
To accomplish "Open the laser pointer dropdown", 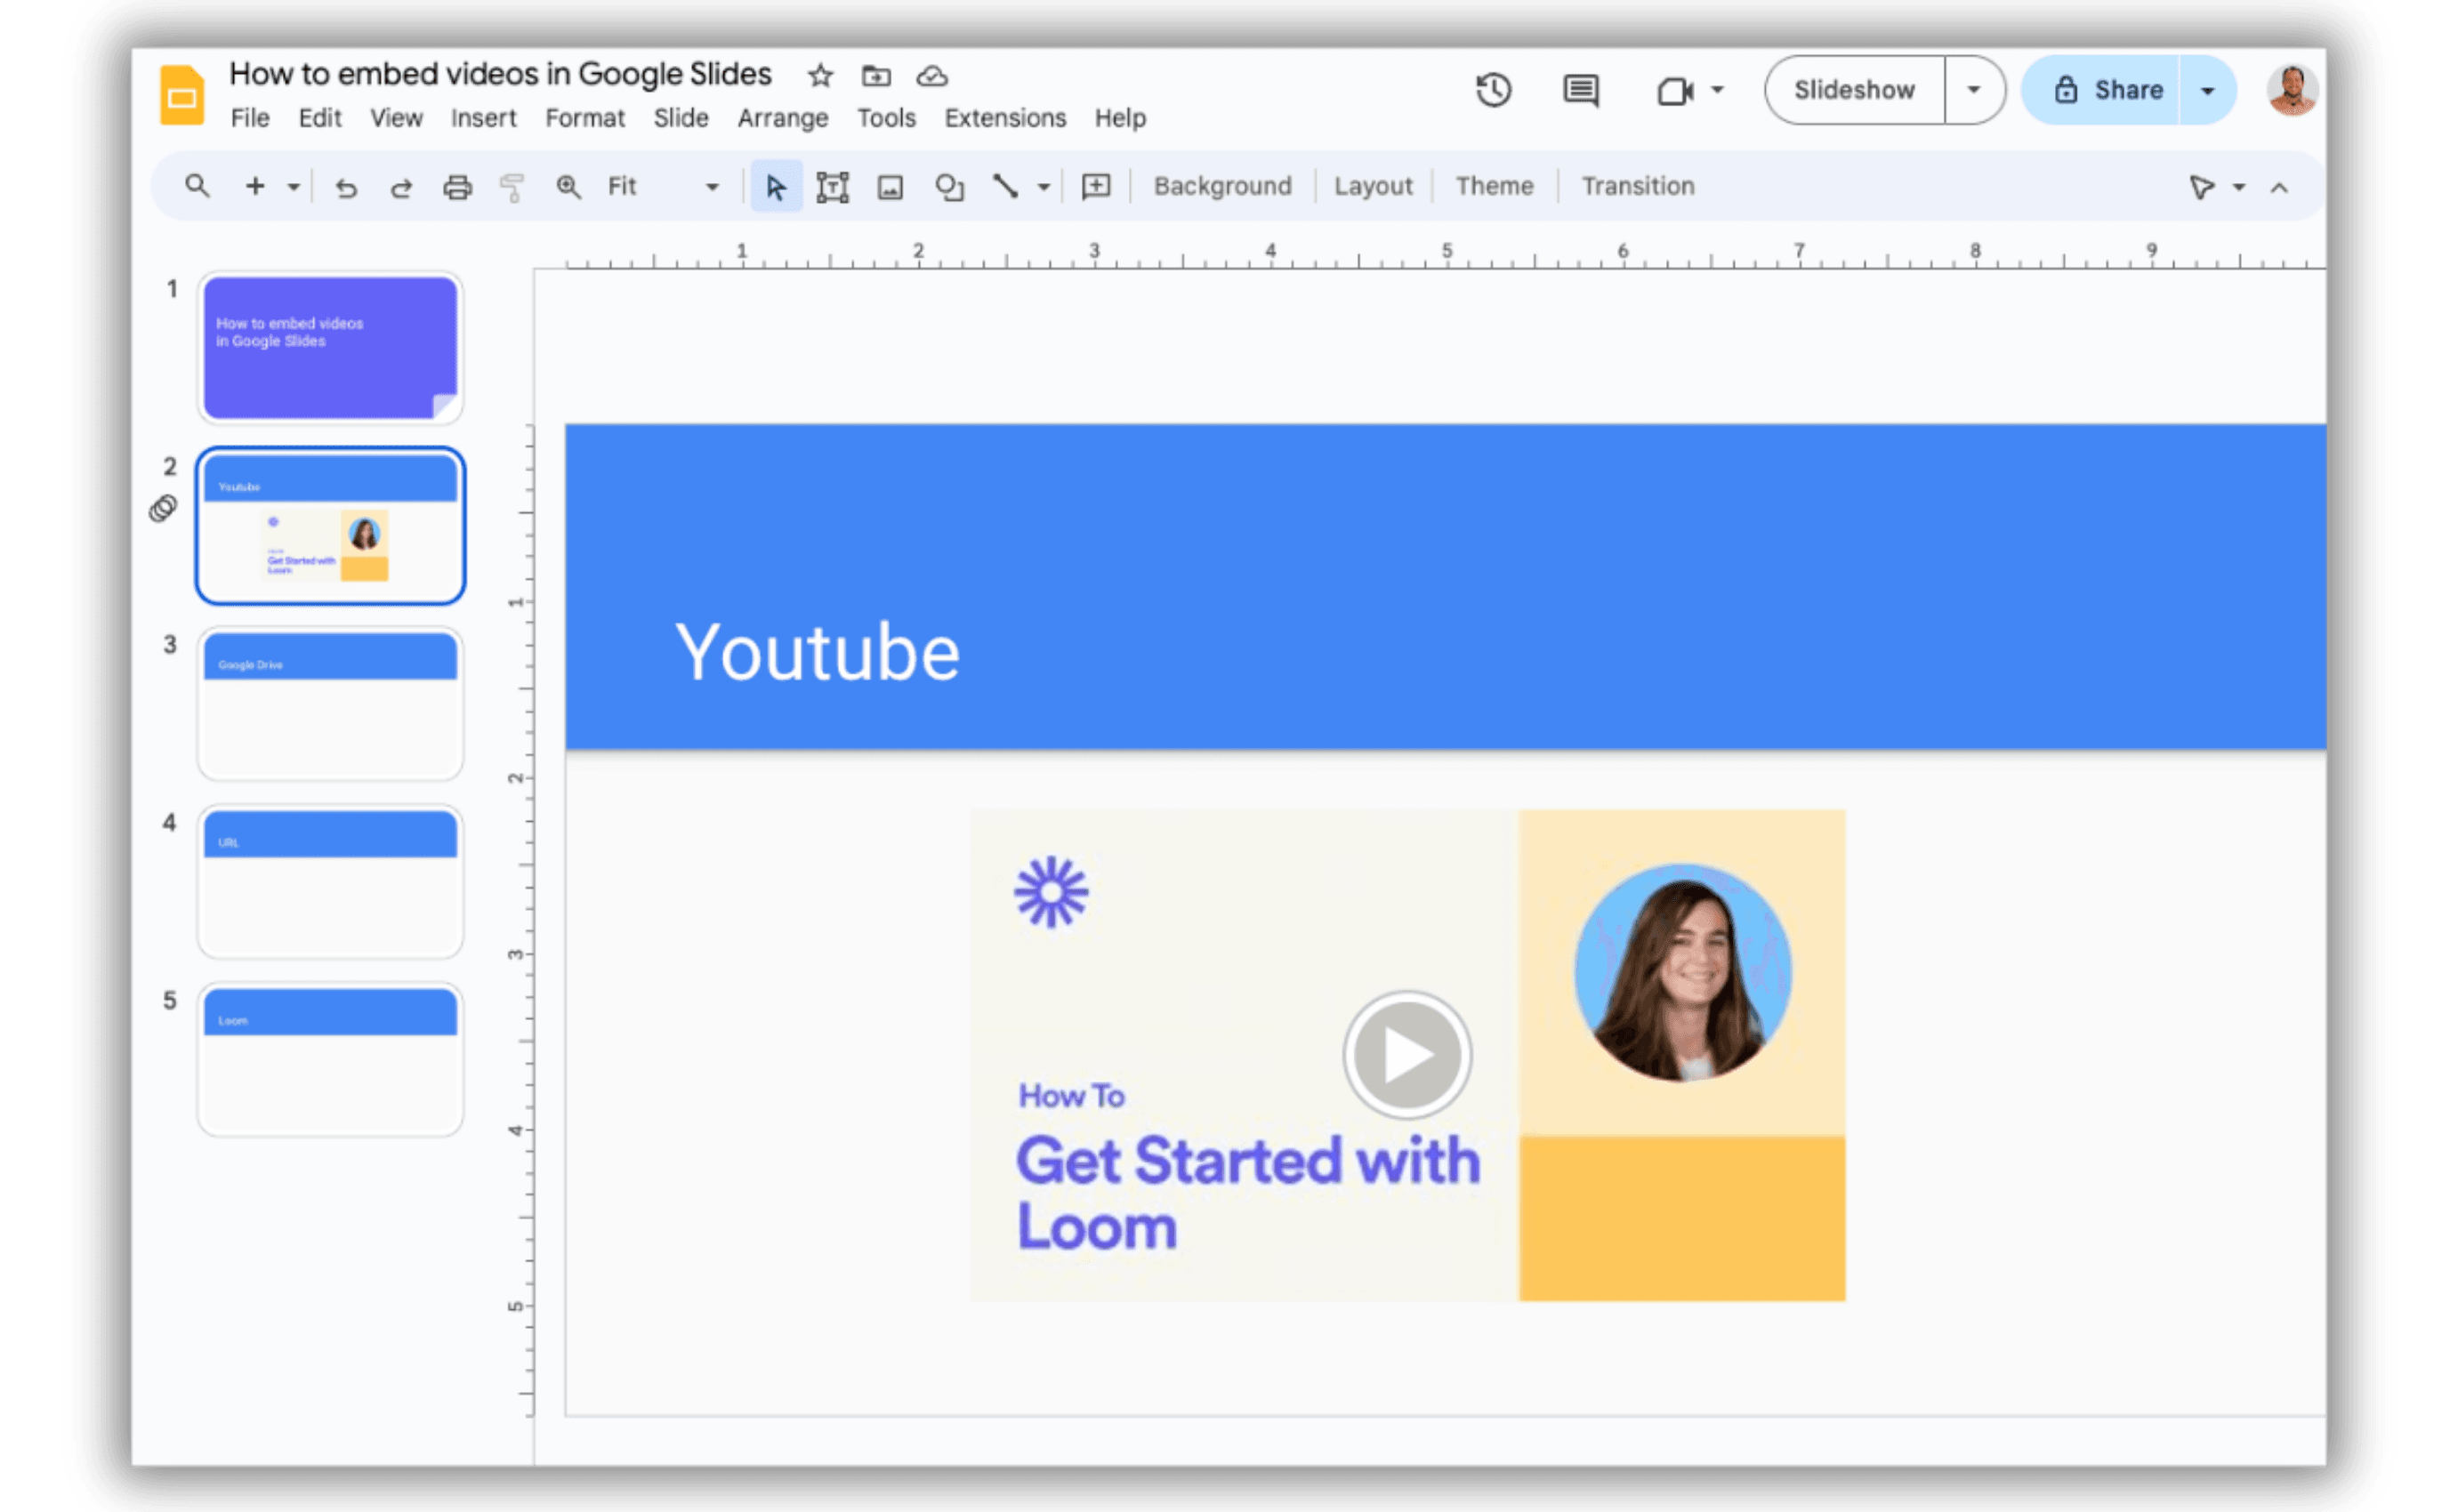I will tap(2238, 186).
